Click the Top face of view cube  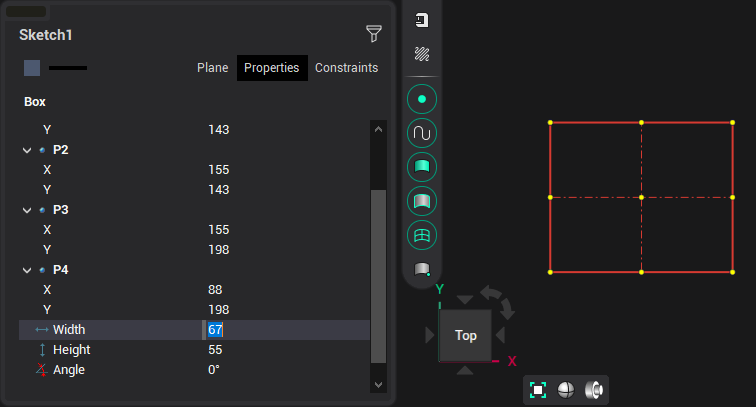[x=465, y=336]
